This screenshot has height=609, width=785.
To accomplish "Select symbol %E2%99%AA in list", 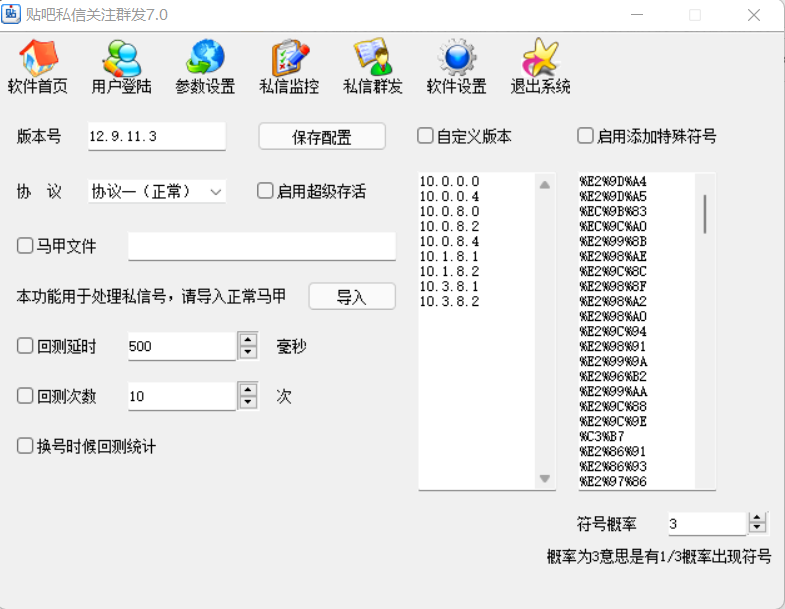I will tap(613, 392).
